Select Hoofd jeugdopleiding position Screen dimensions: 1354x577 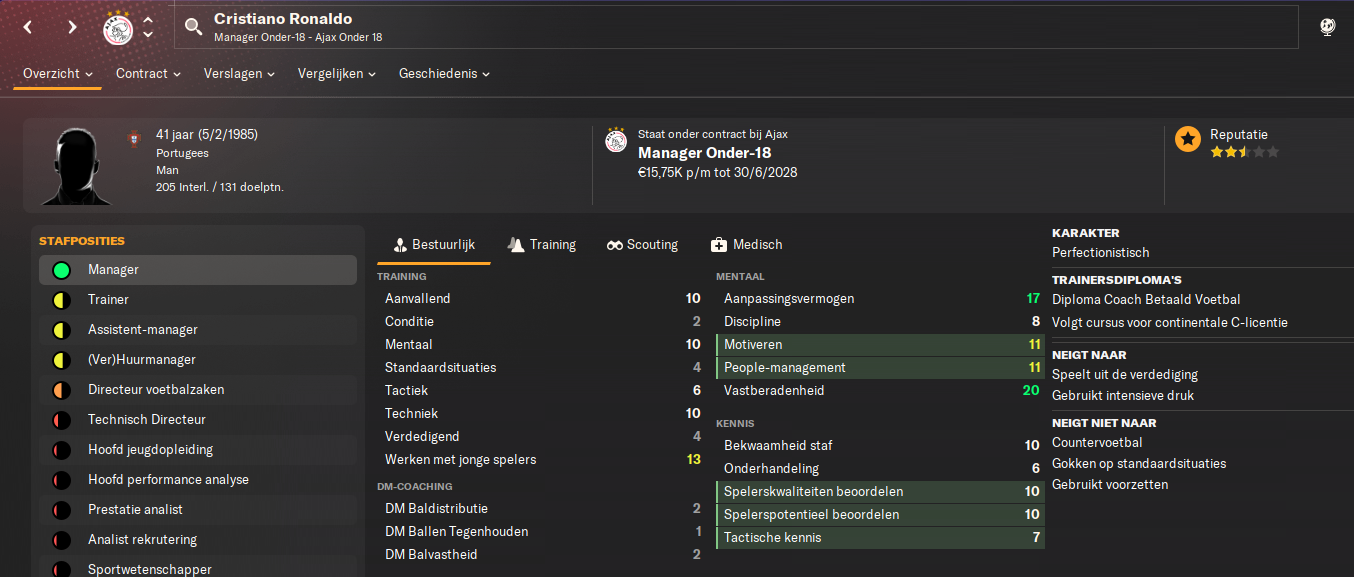pos(198,450)
